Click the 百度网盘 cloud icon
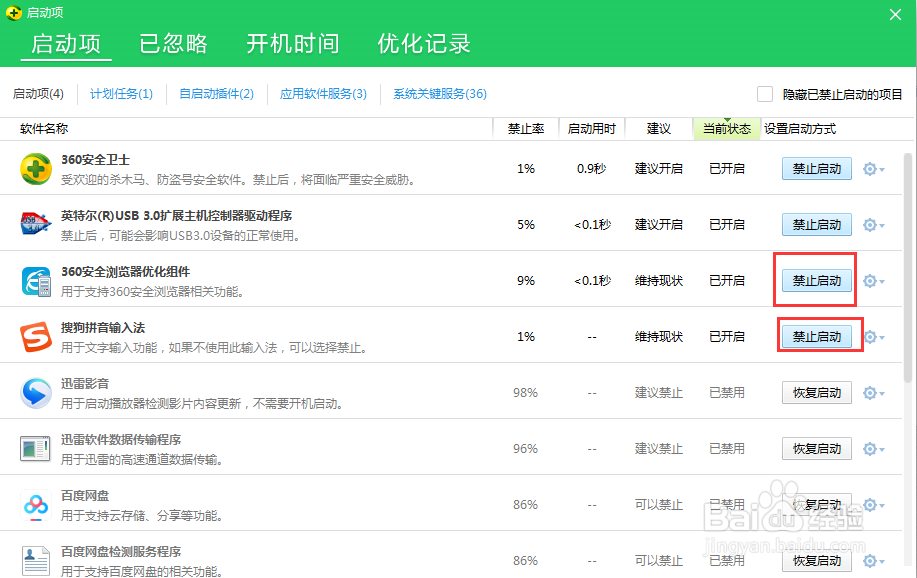 tap(36, 505)
